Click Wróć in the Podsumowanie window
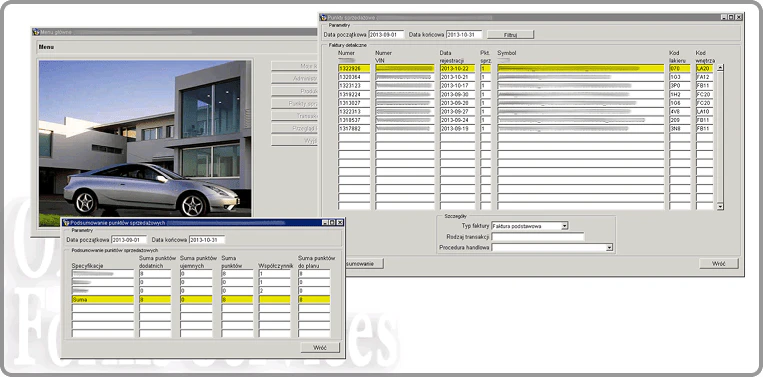The image size is (763, 377). pyautogui.click(x=320, y=347)
